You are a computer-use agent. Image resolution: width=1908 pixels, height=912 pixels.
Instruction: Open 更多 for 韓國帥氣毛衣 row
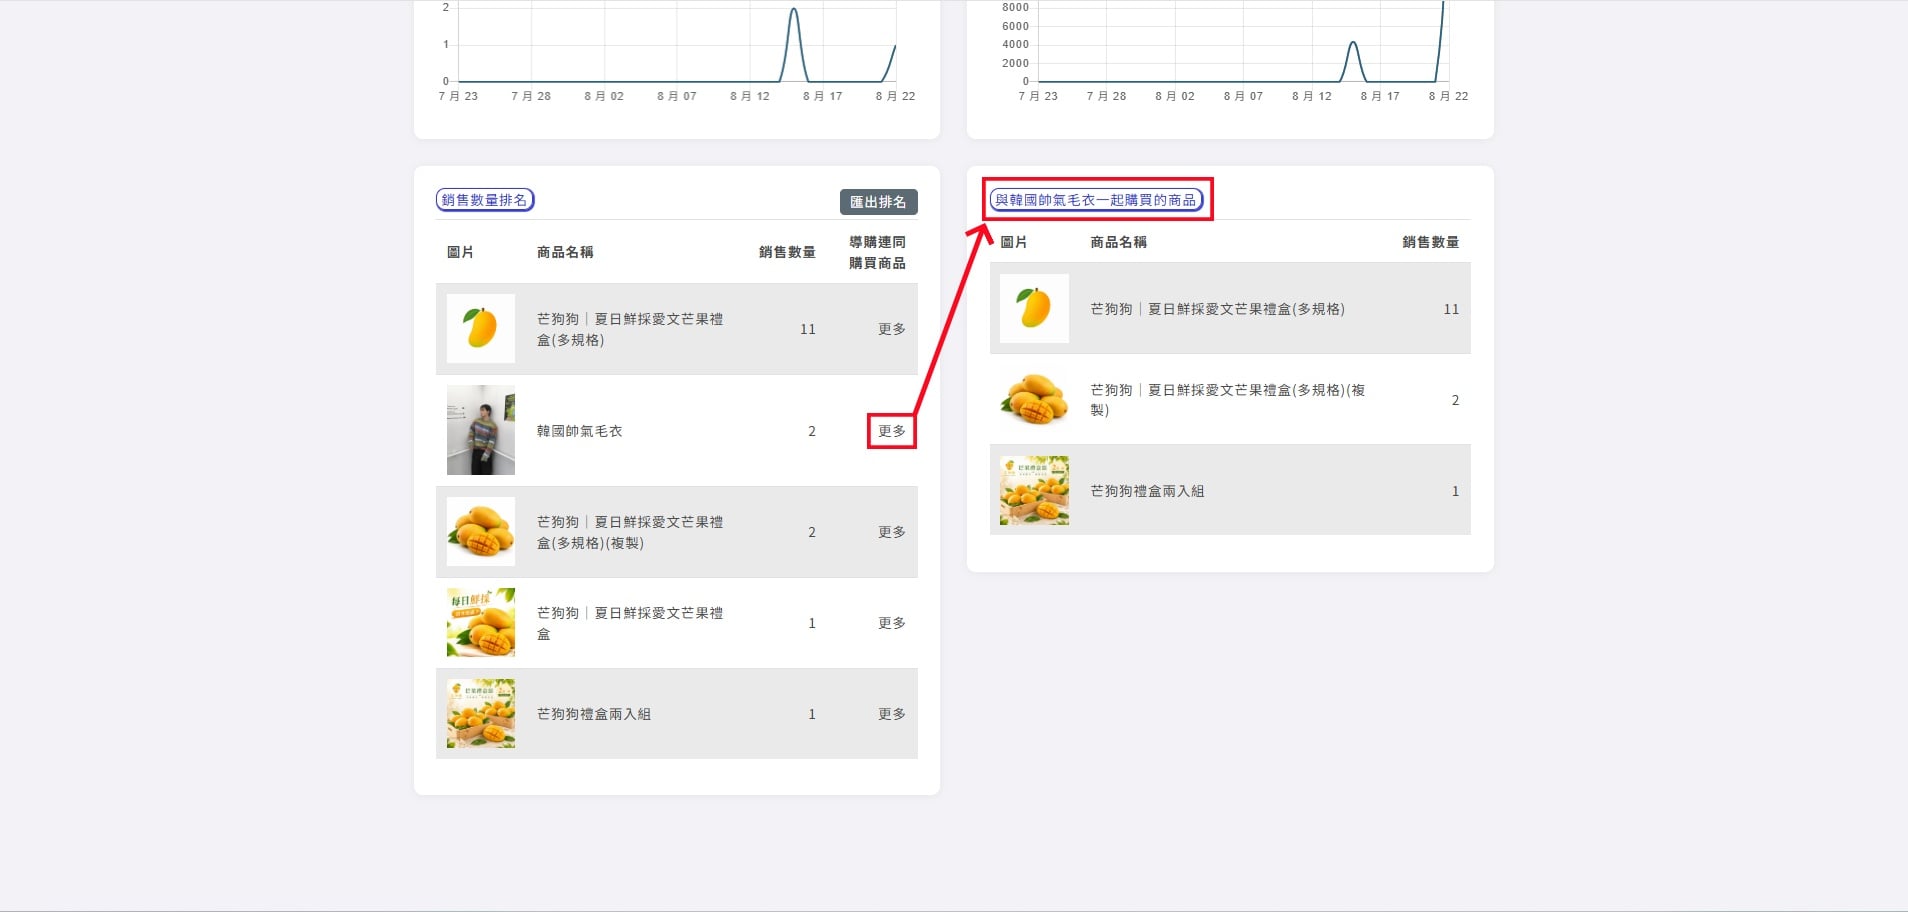click(891, 431)
